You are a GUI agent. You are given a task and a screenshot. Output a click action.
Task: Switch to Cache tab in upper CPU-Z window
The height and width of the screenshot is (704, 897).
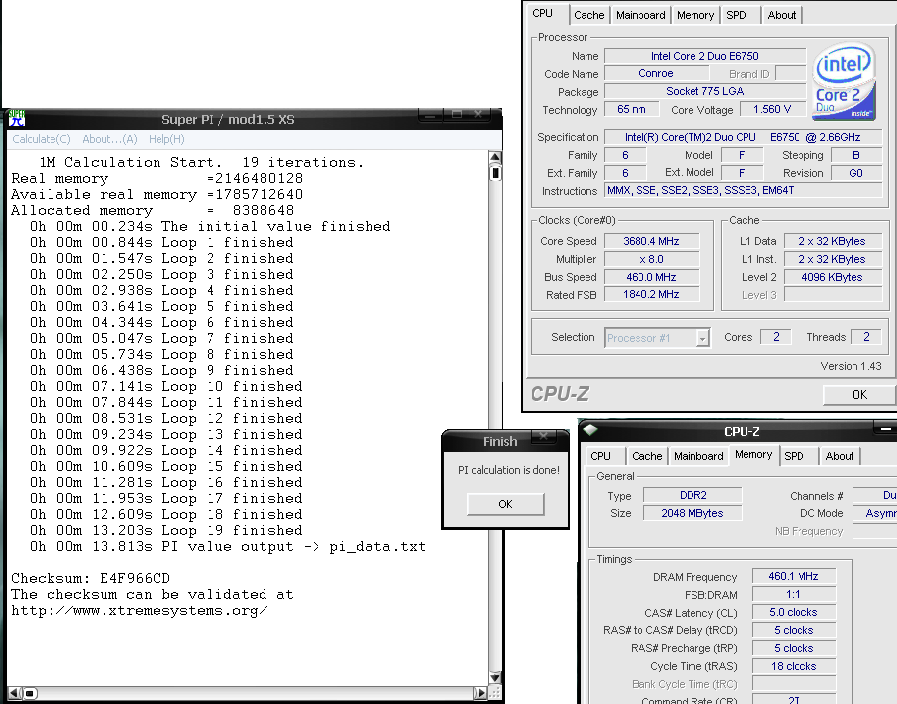pos(589,15)
